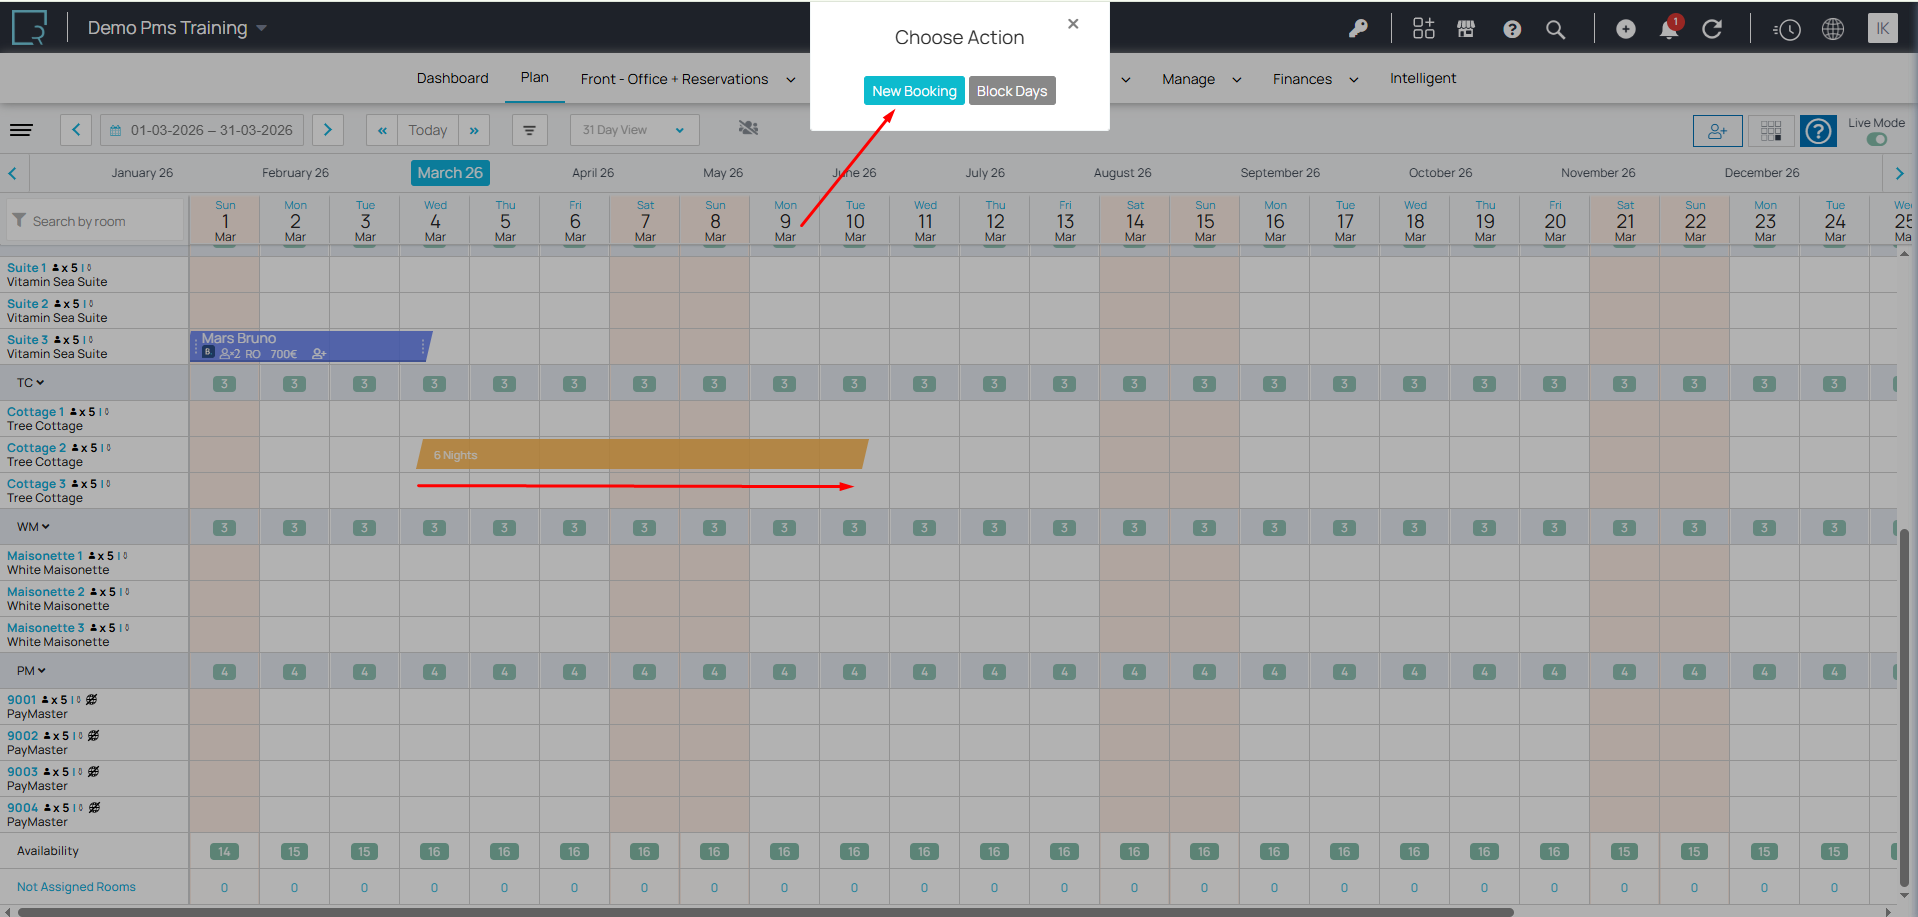Open the magnifier search icon

pos(1555,30)
